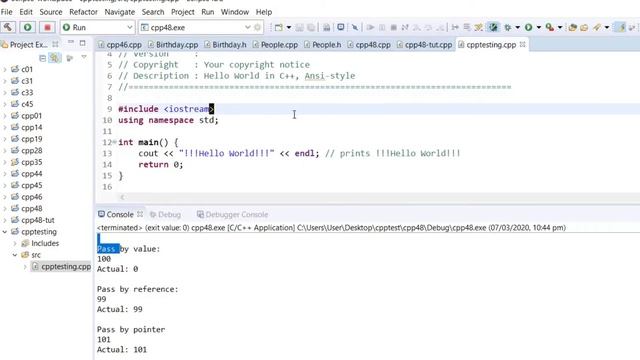Collapse the src folder node
Image resolution: width=640 pixels, height=360 pixels.
[15, 255]
